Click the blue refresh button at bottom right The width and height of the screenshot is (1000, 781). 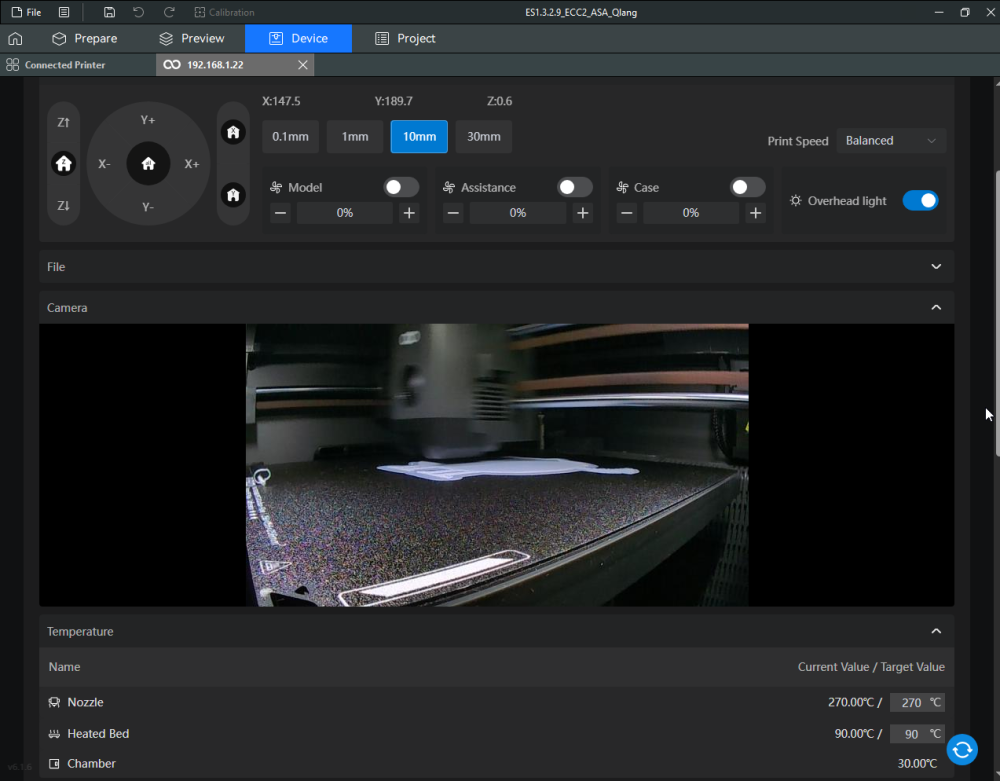[x=962, y=749]
